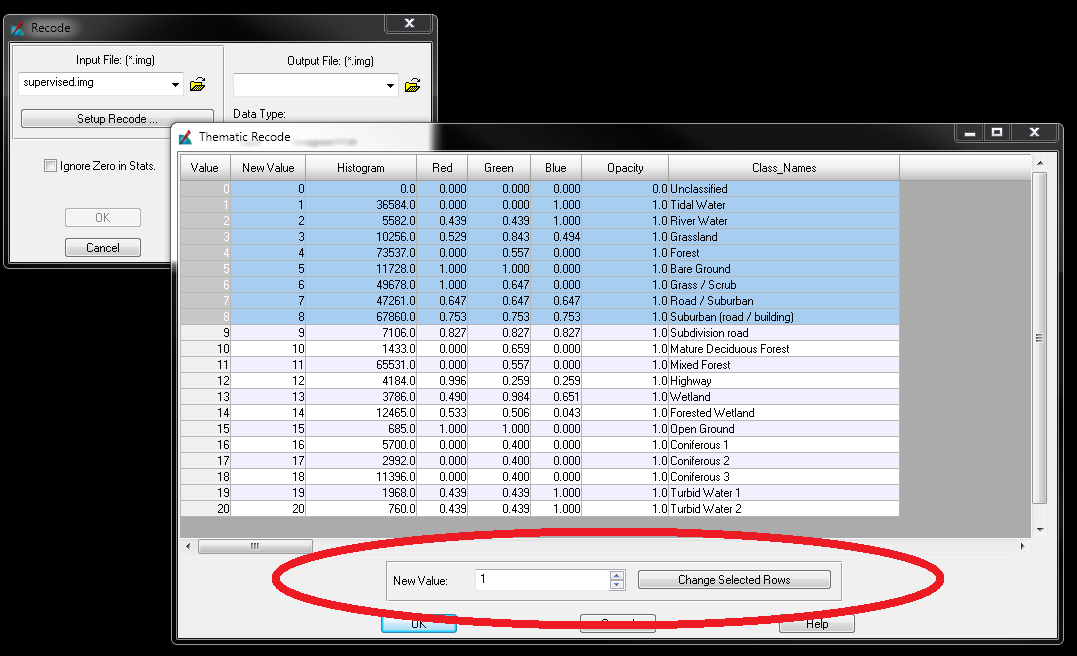Click the Highway class name cell

tap(784, 381)
